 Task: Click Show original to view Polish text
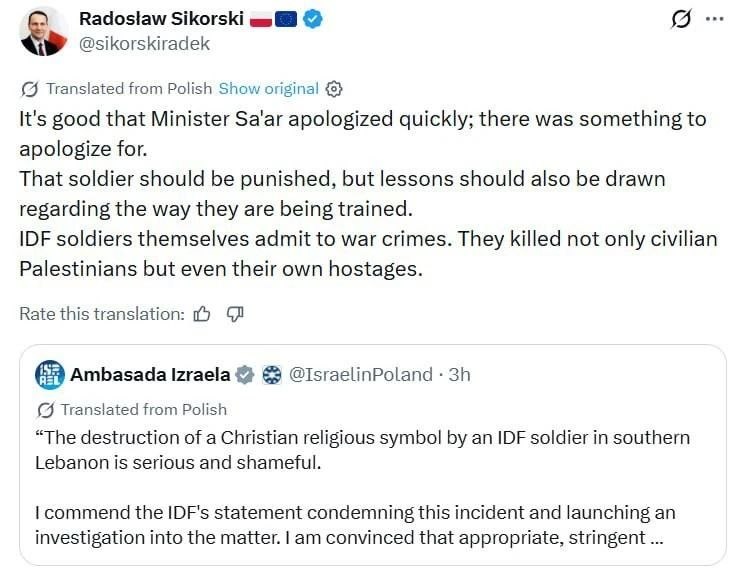268,88
